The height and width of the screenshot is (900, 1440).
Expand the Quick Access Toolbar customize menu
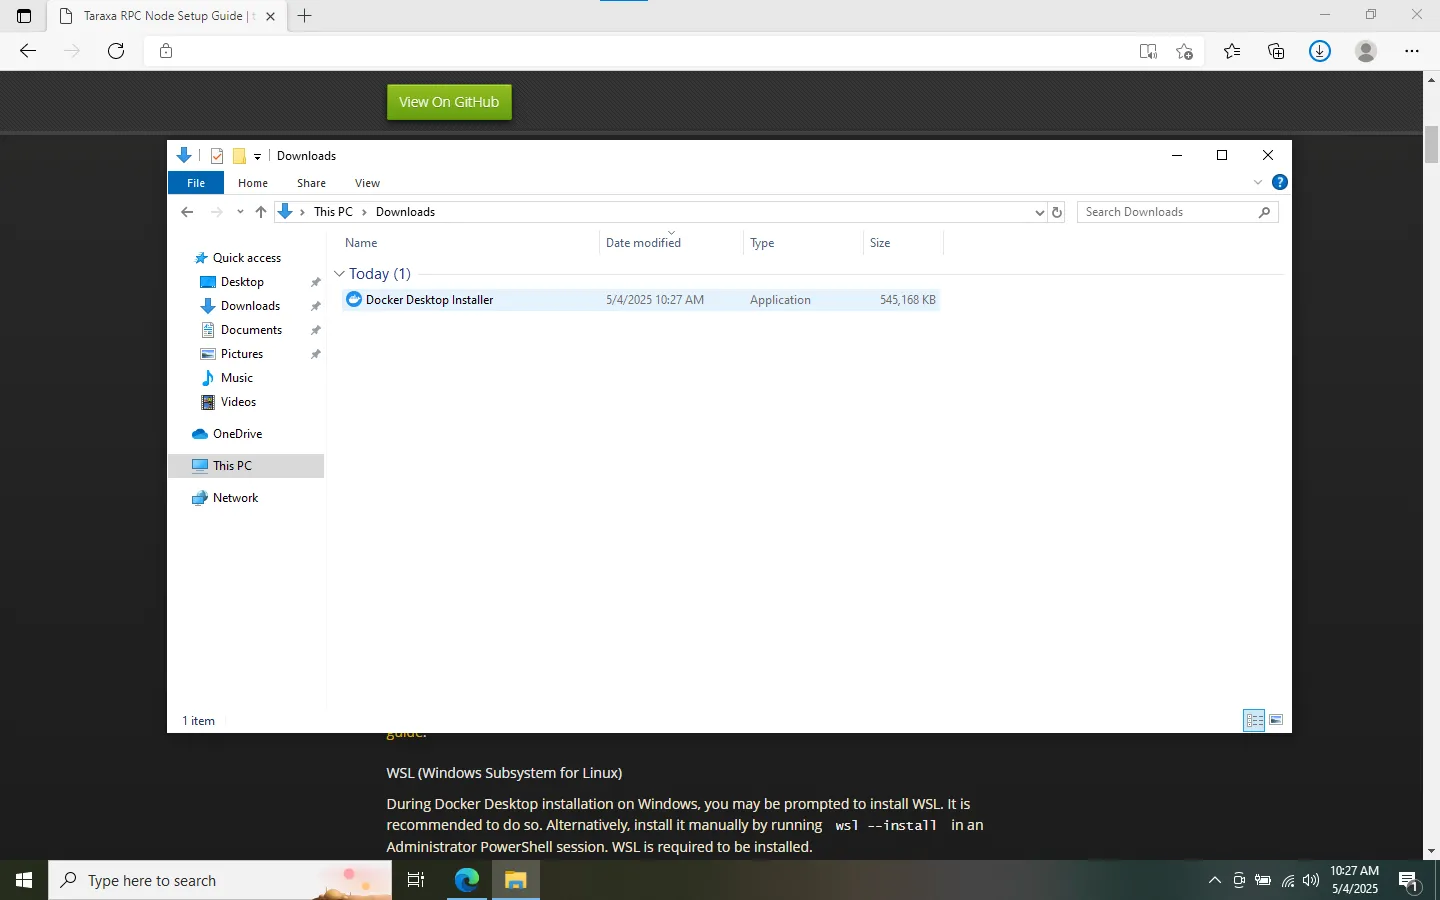[258, 156]
